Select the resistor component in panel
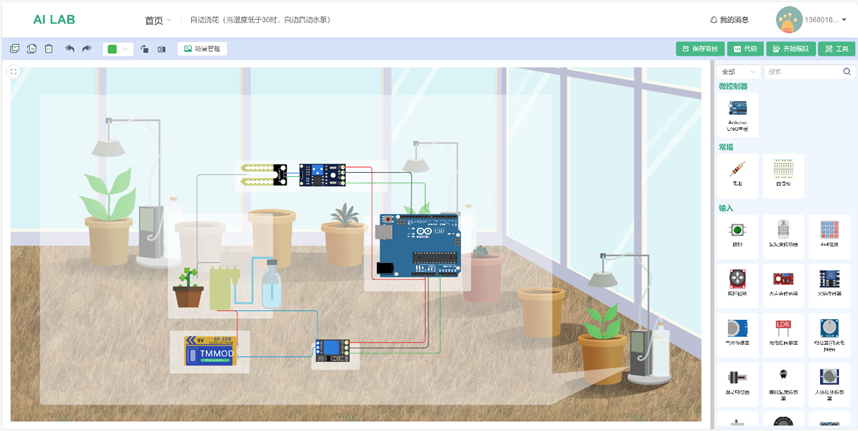The image size is (858, 431). click(737, 174)
